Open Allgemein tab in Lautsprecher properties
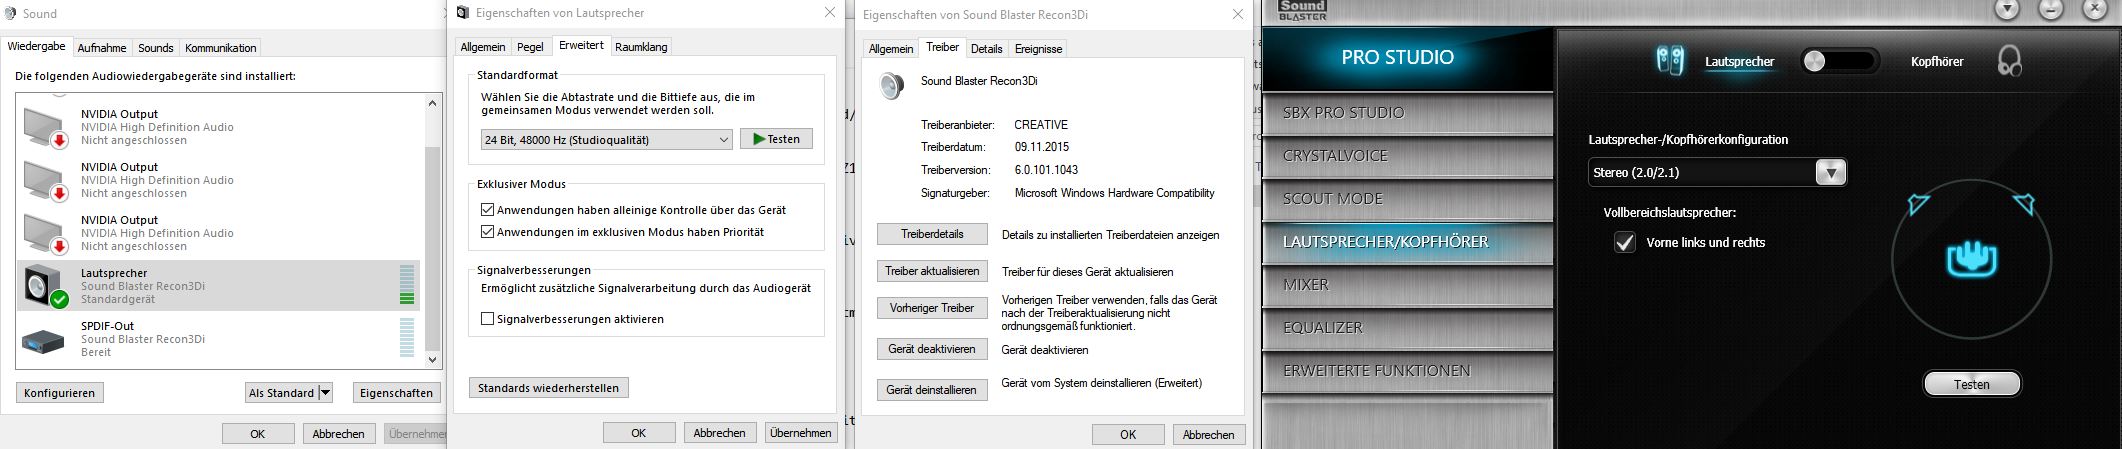The width and height of the screenshot is (2122, 449). click(x=483, y=47)
